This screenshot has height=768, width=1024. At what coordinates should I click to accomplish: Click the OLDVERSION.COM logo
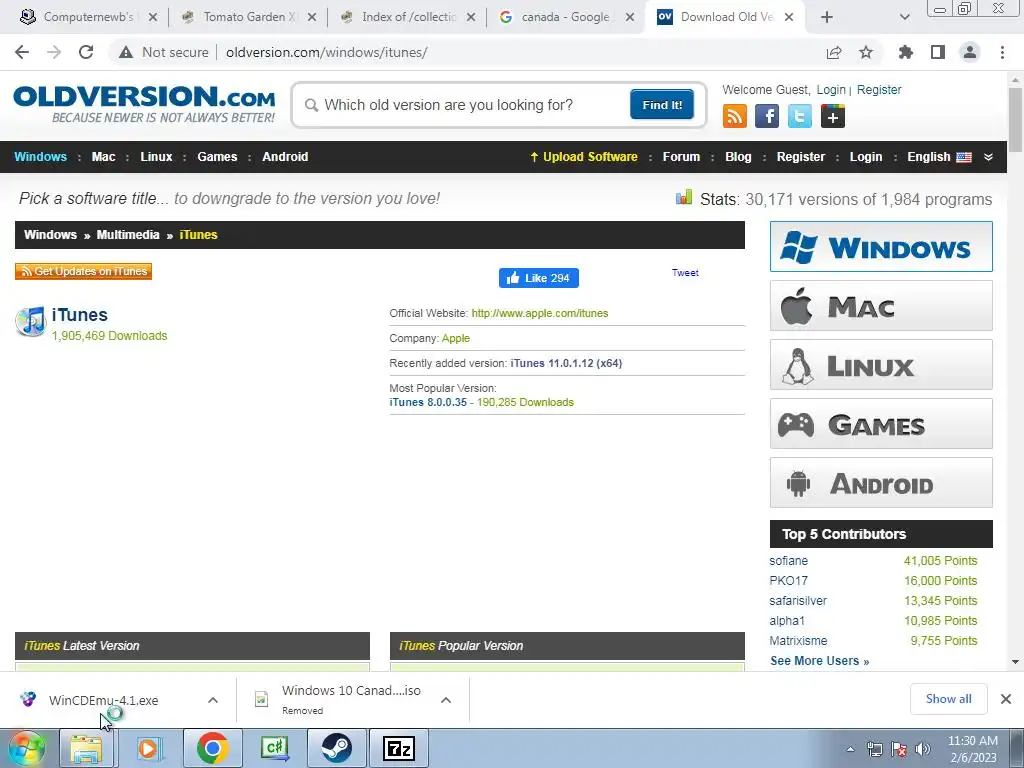(144, 104)
